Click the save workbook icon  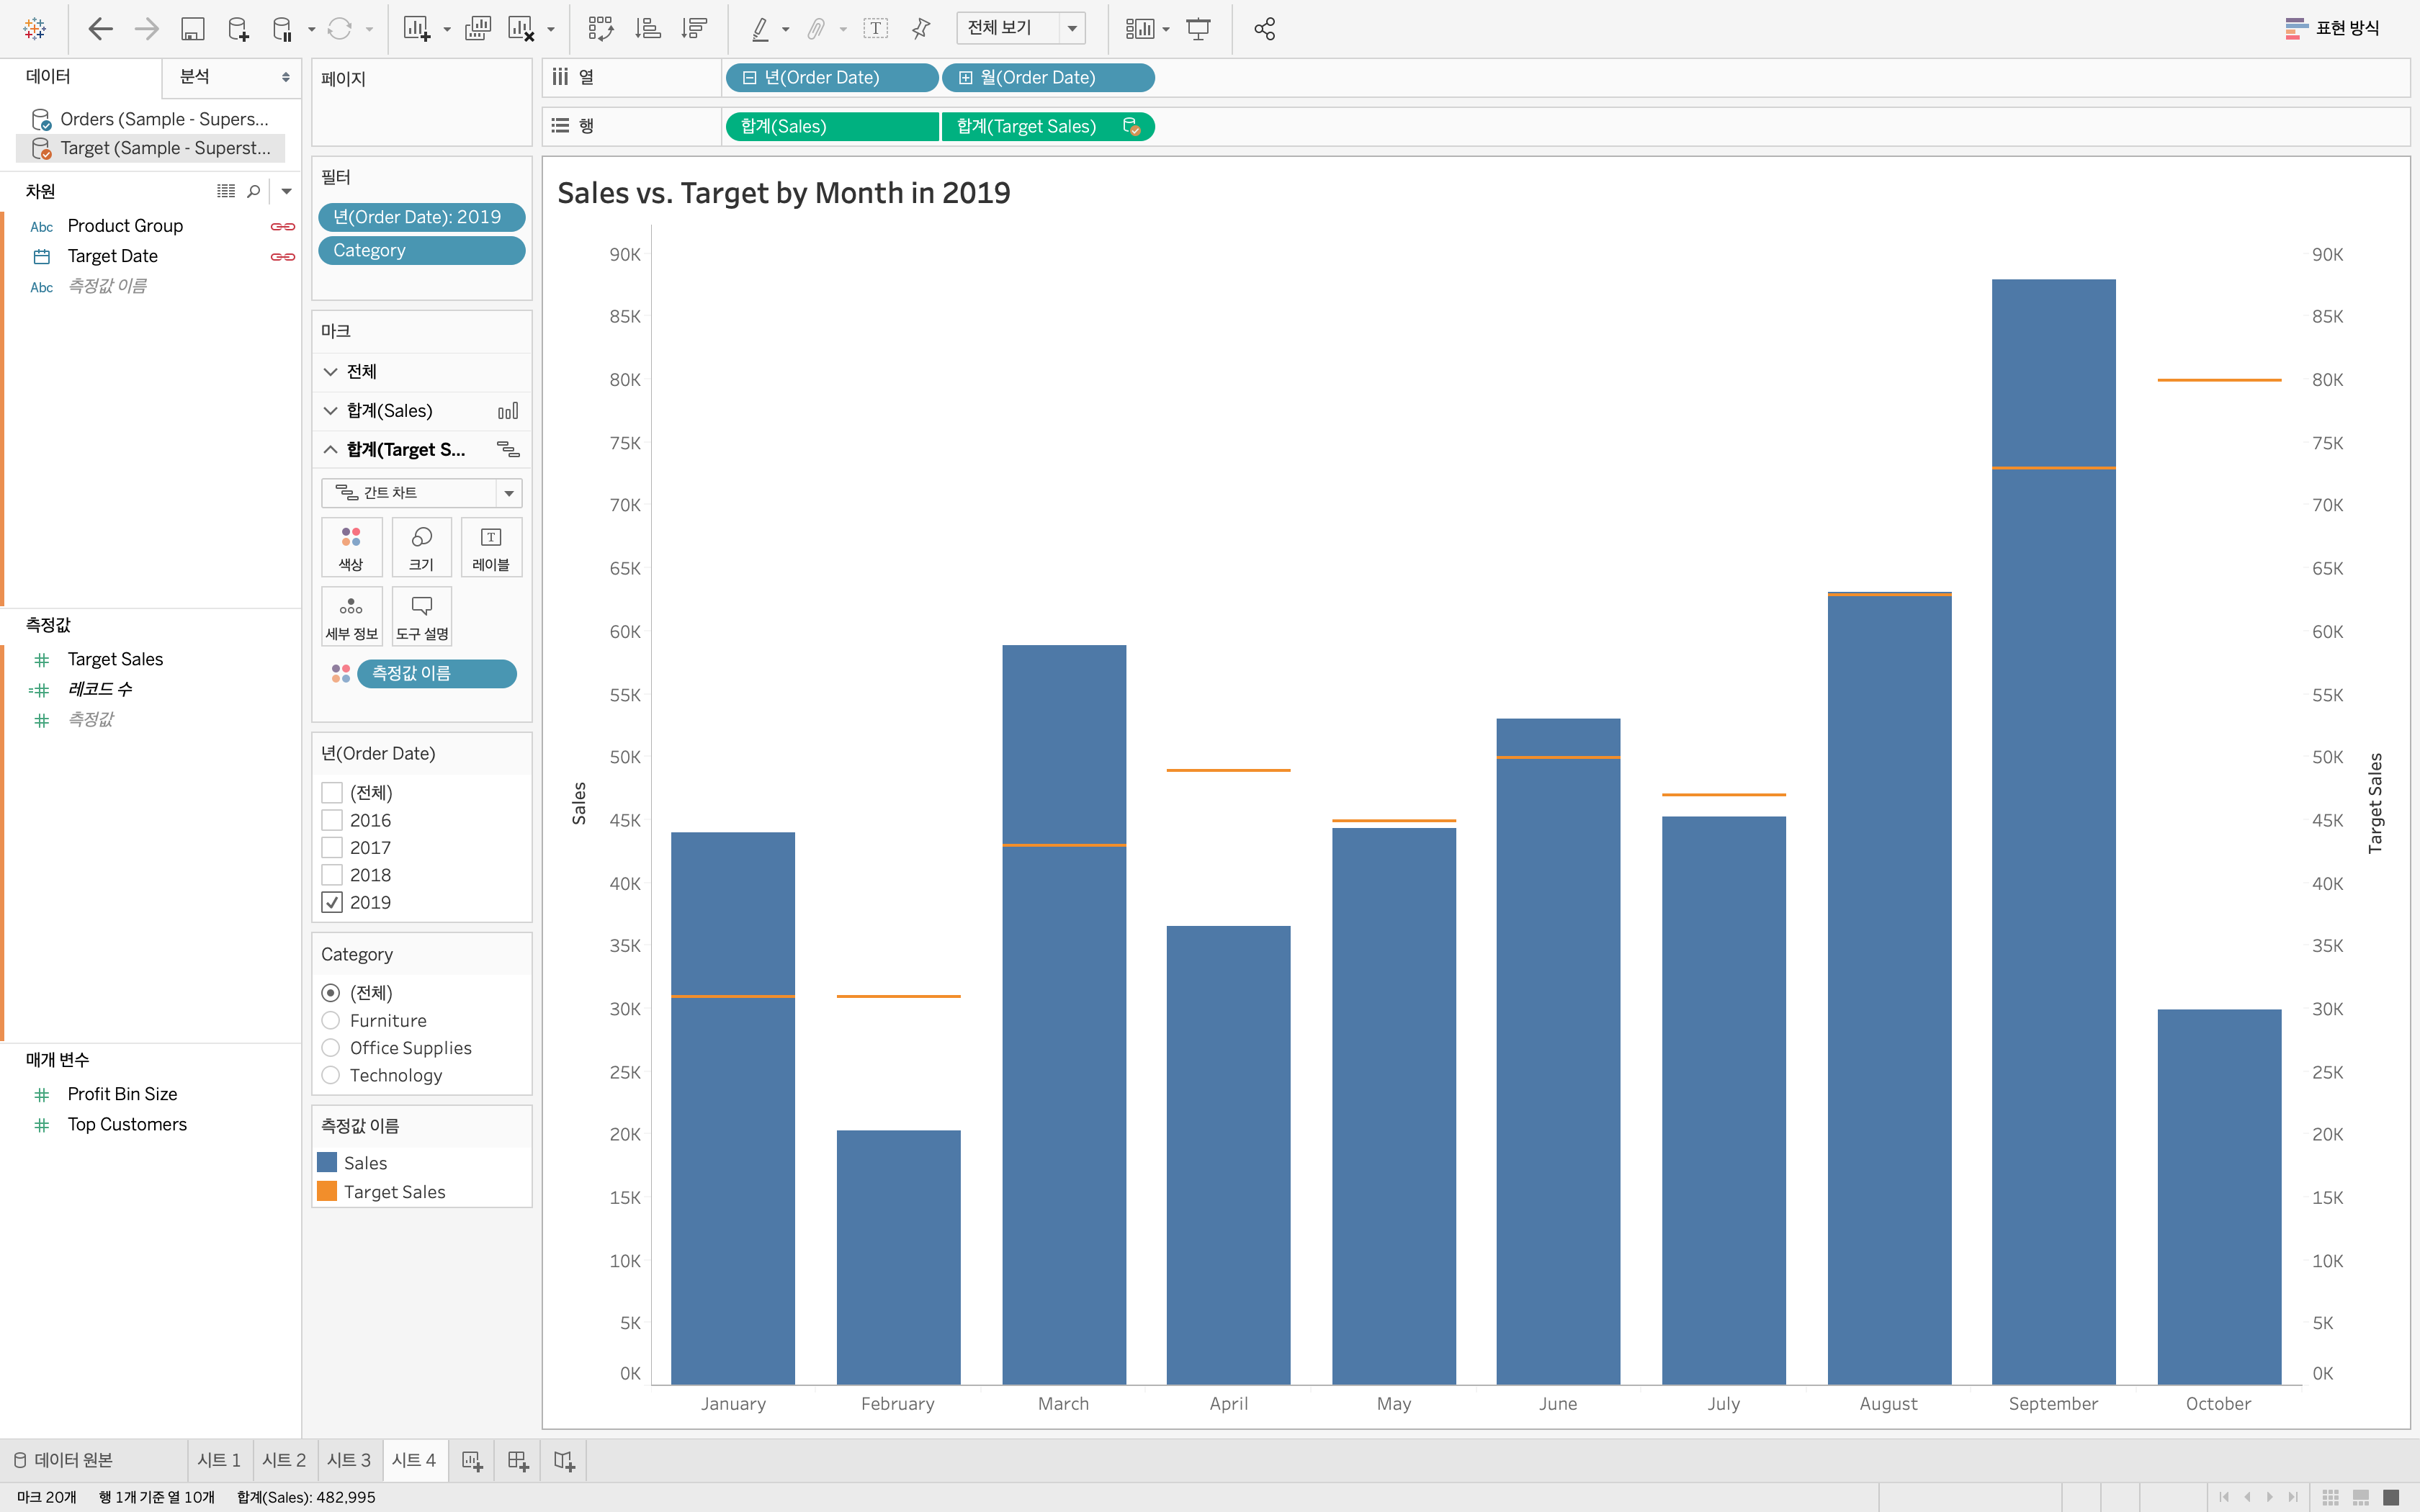tap(192, 29)
